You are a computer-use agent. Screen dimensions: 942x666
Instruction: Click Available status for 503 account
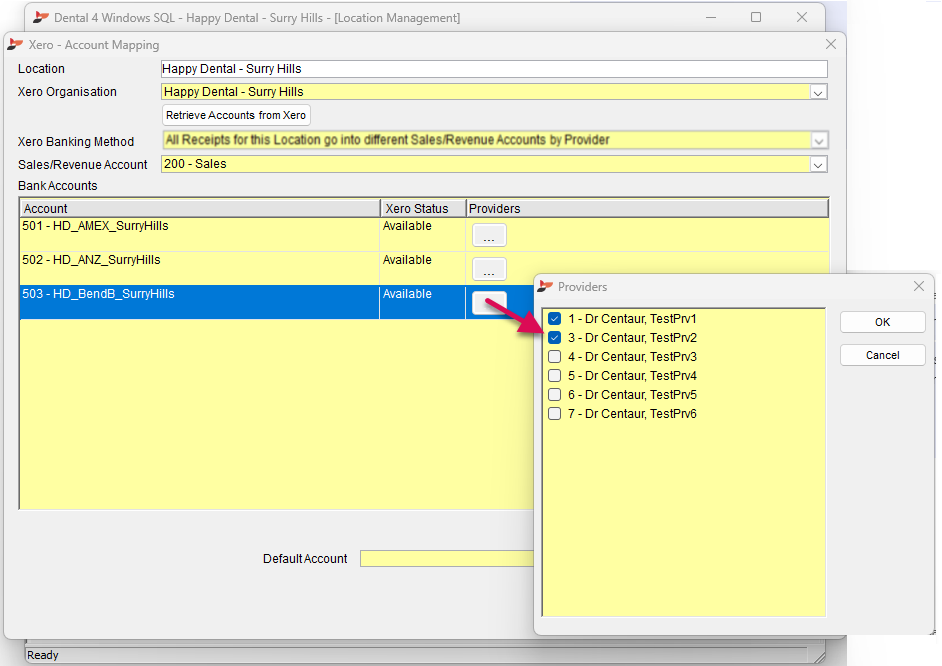coord(407,294)
